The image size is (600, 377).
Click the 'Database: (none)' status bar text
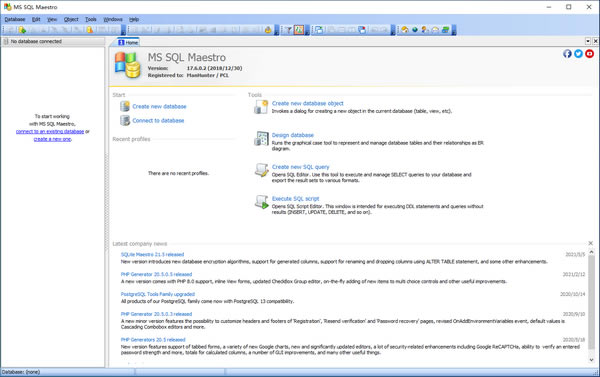[x=21, y=372]
